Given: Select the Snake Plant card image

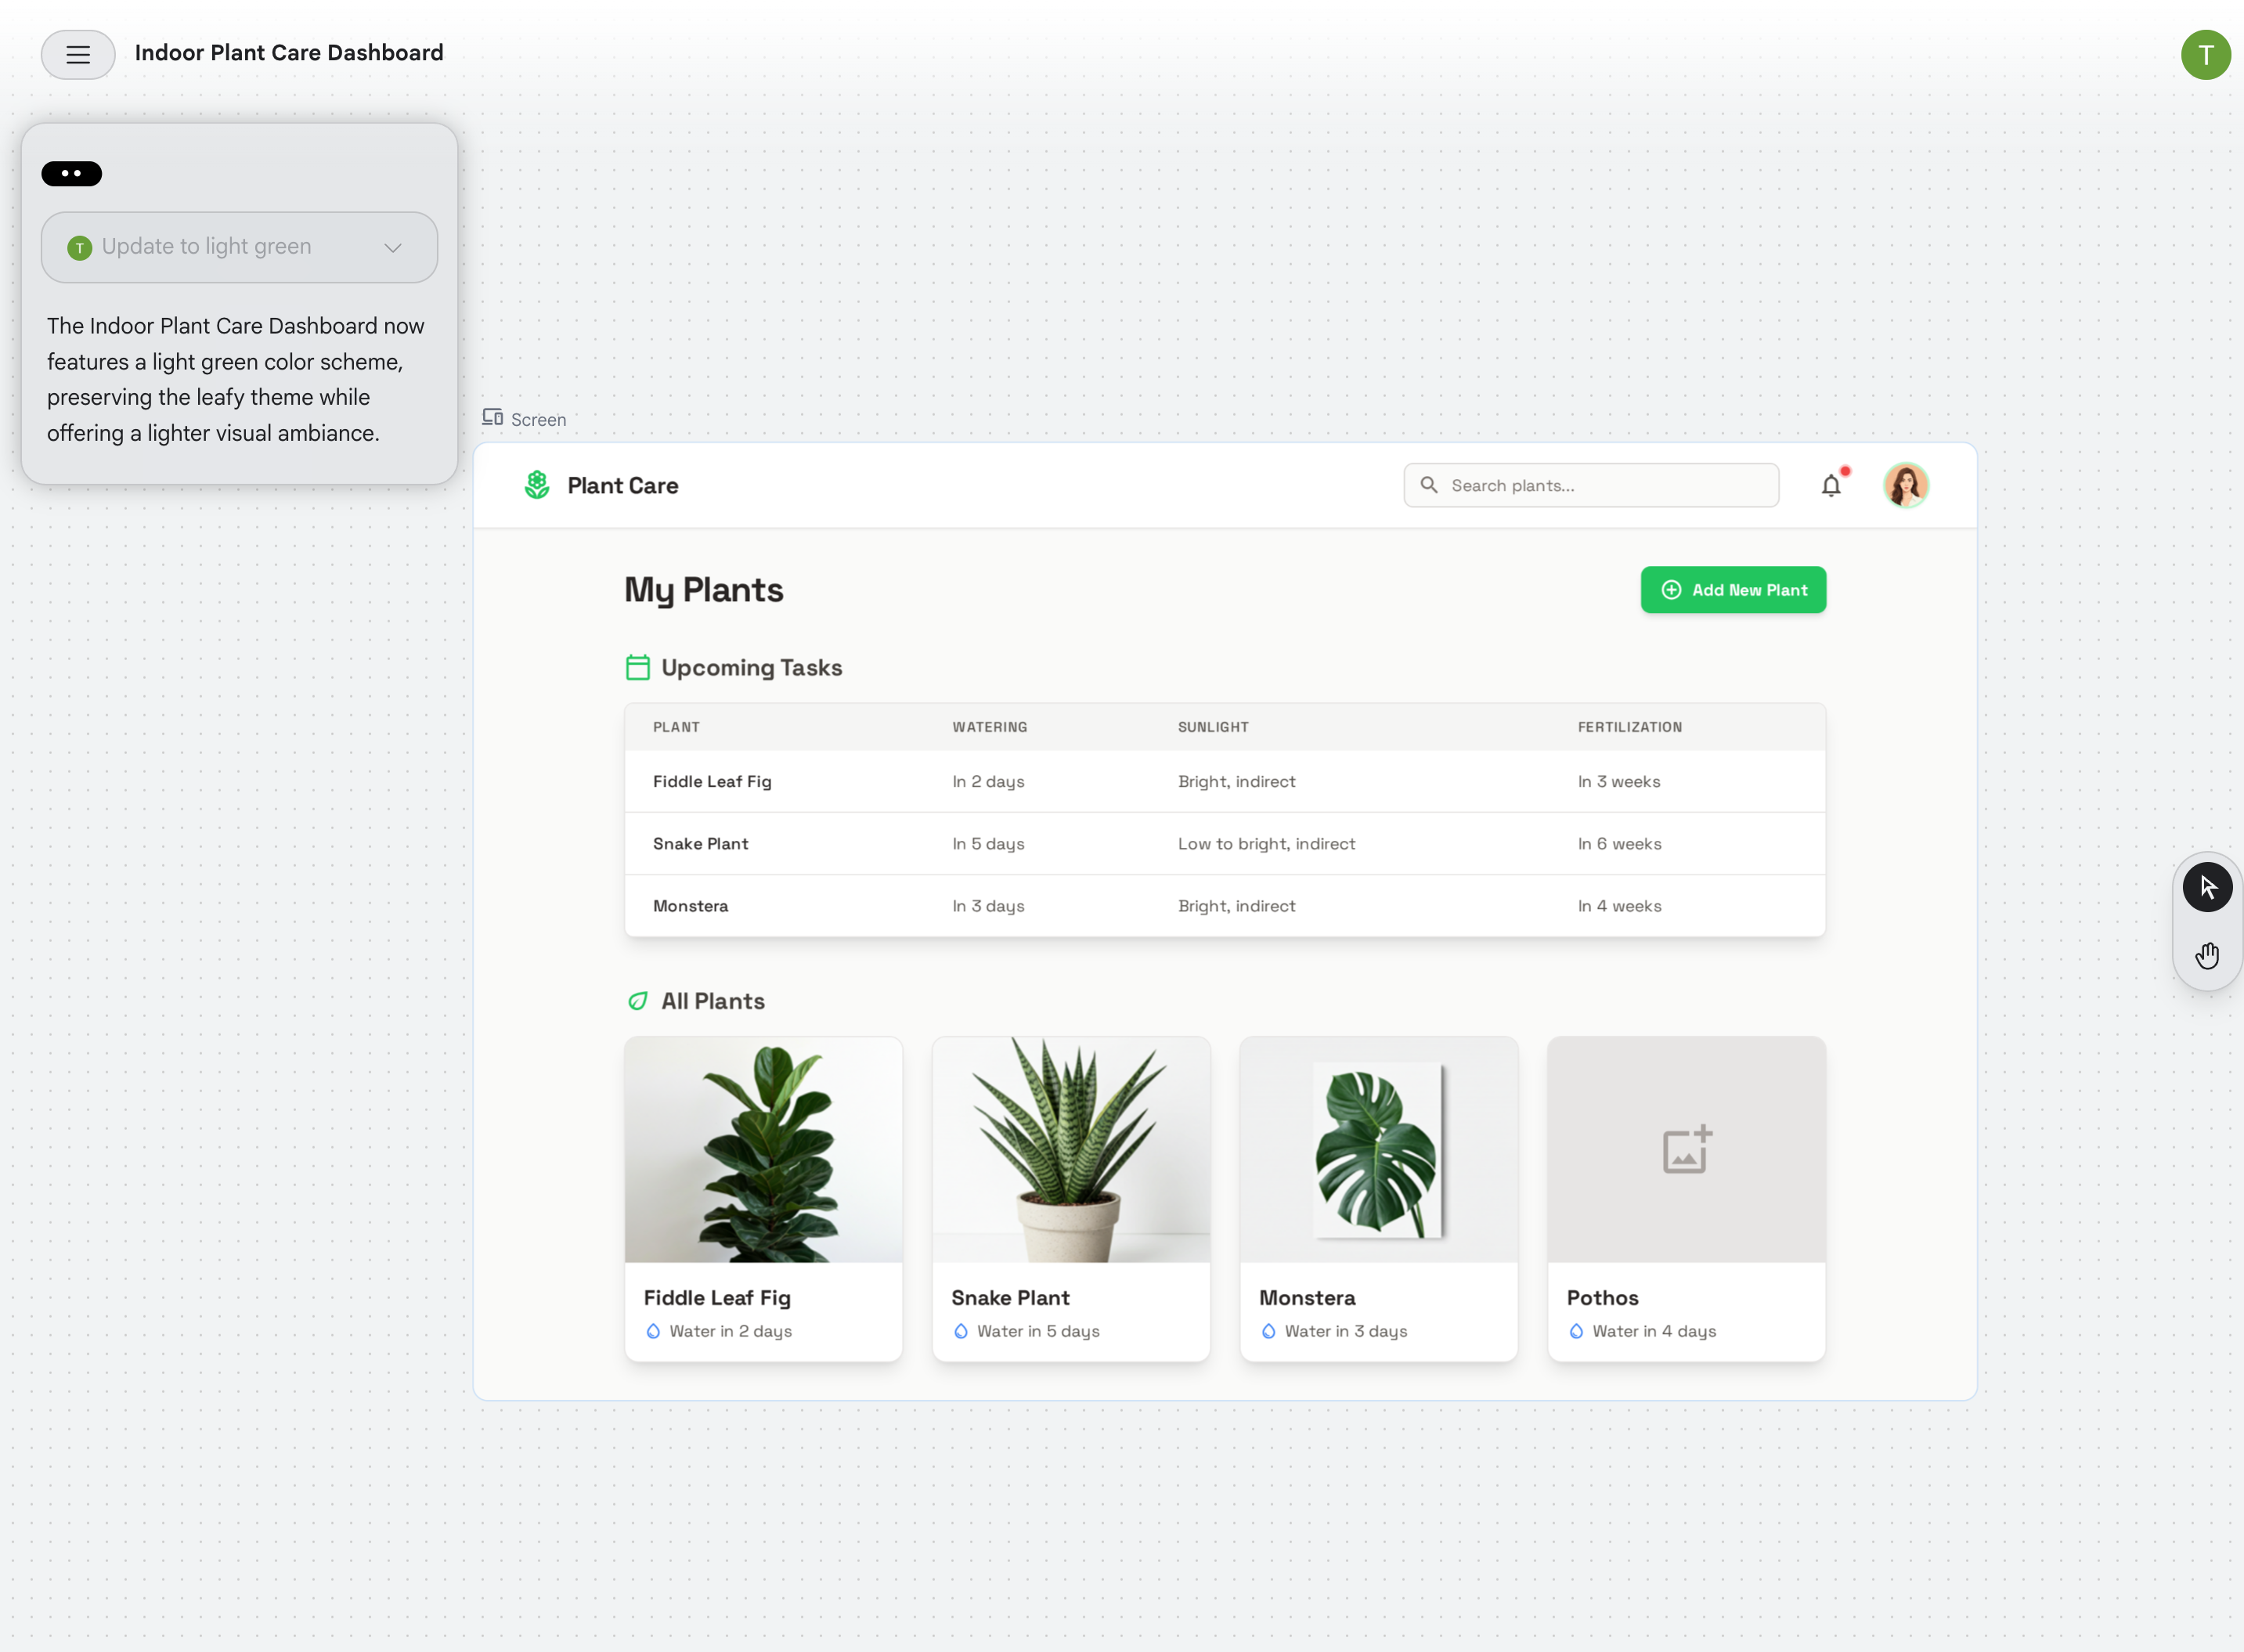Looking at the screenshot, I should pyautogui.click(x=1070, y=1149).
